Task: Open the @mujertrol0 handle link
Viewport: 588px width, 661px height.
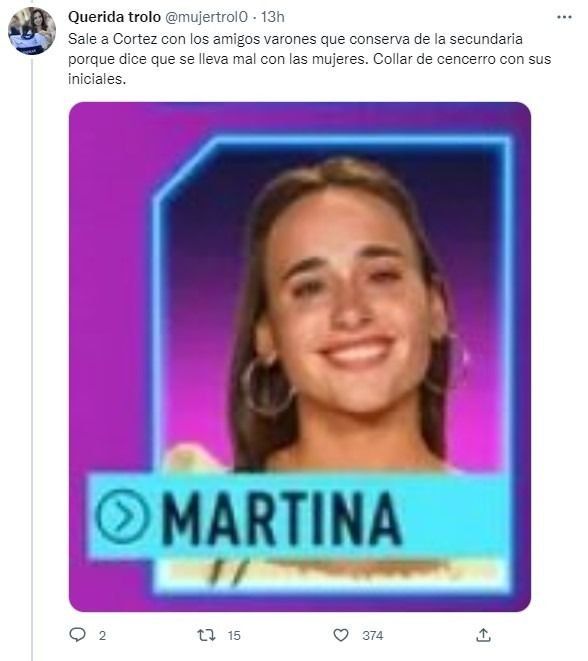Action: click(206, 17)
